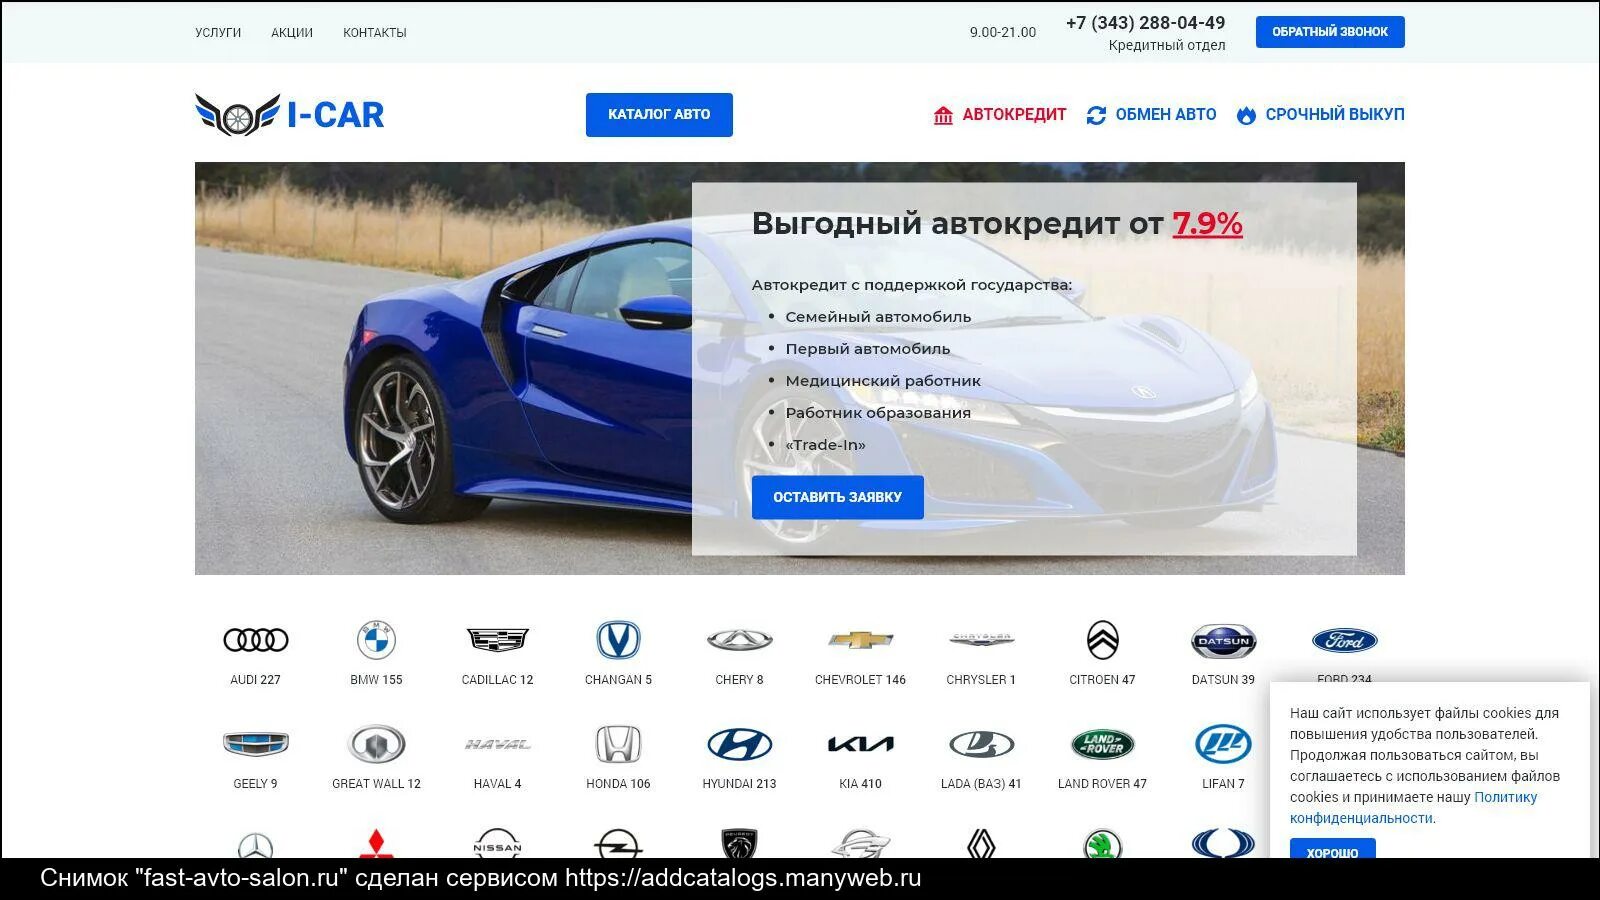Open the Skoda green logo
Image resolution: width=1600 pixels, height=900 pixels.
click(1102, 844)
